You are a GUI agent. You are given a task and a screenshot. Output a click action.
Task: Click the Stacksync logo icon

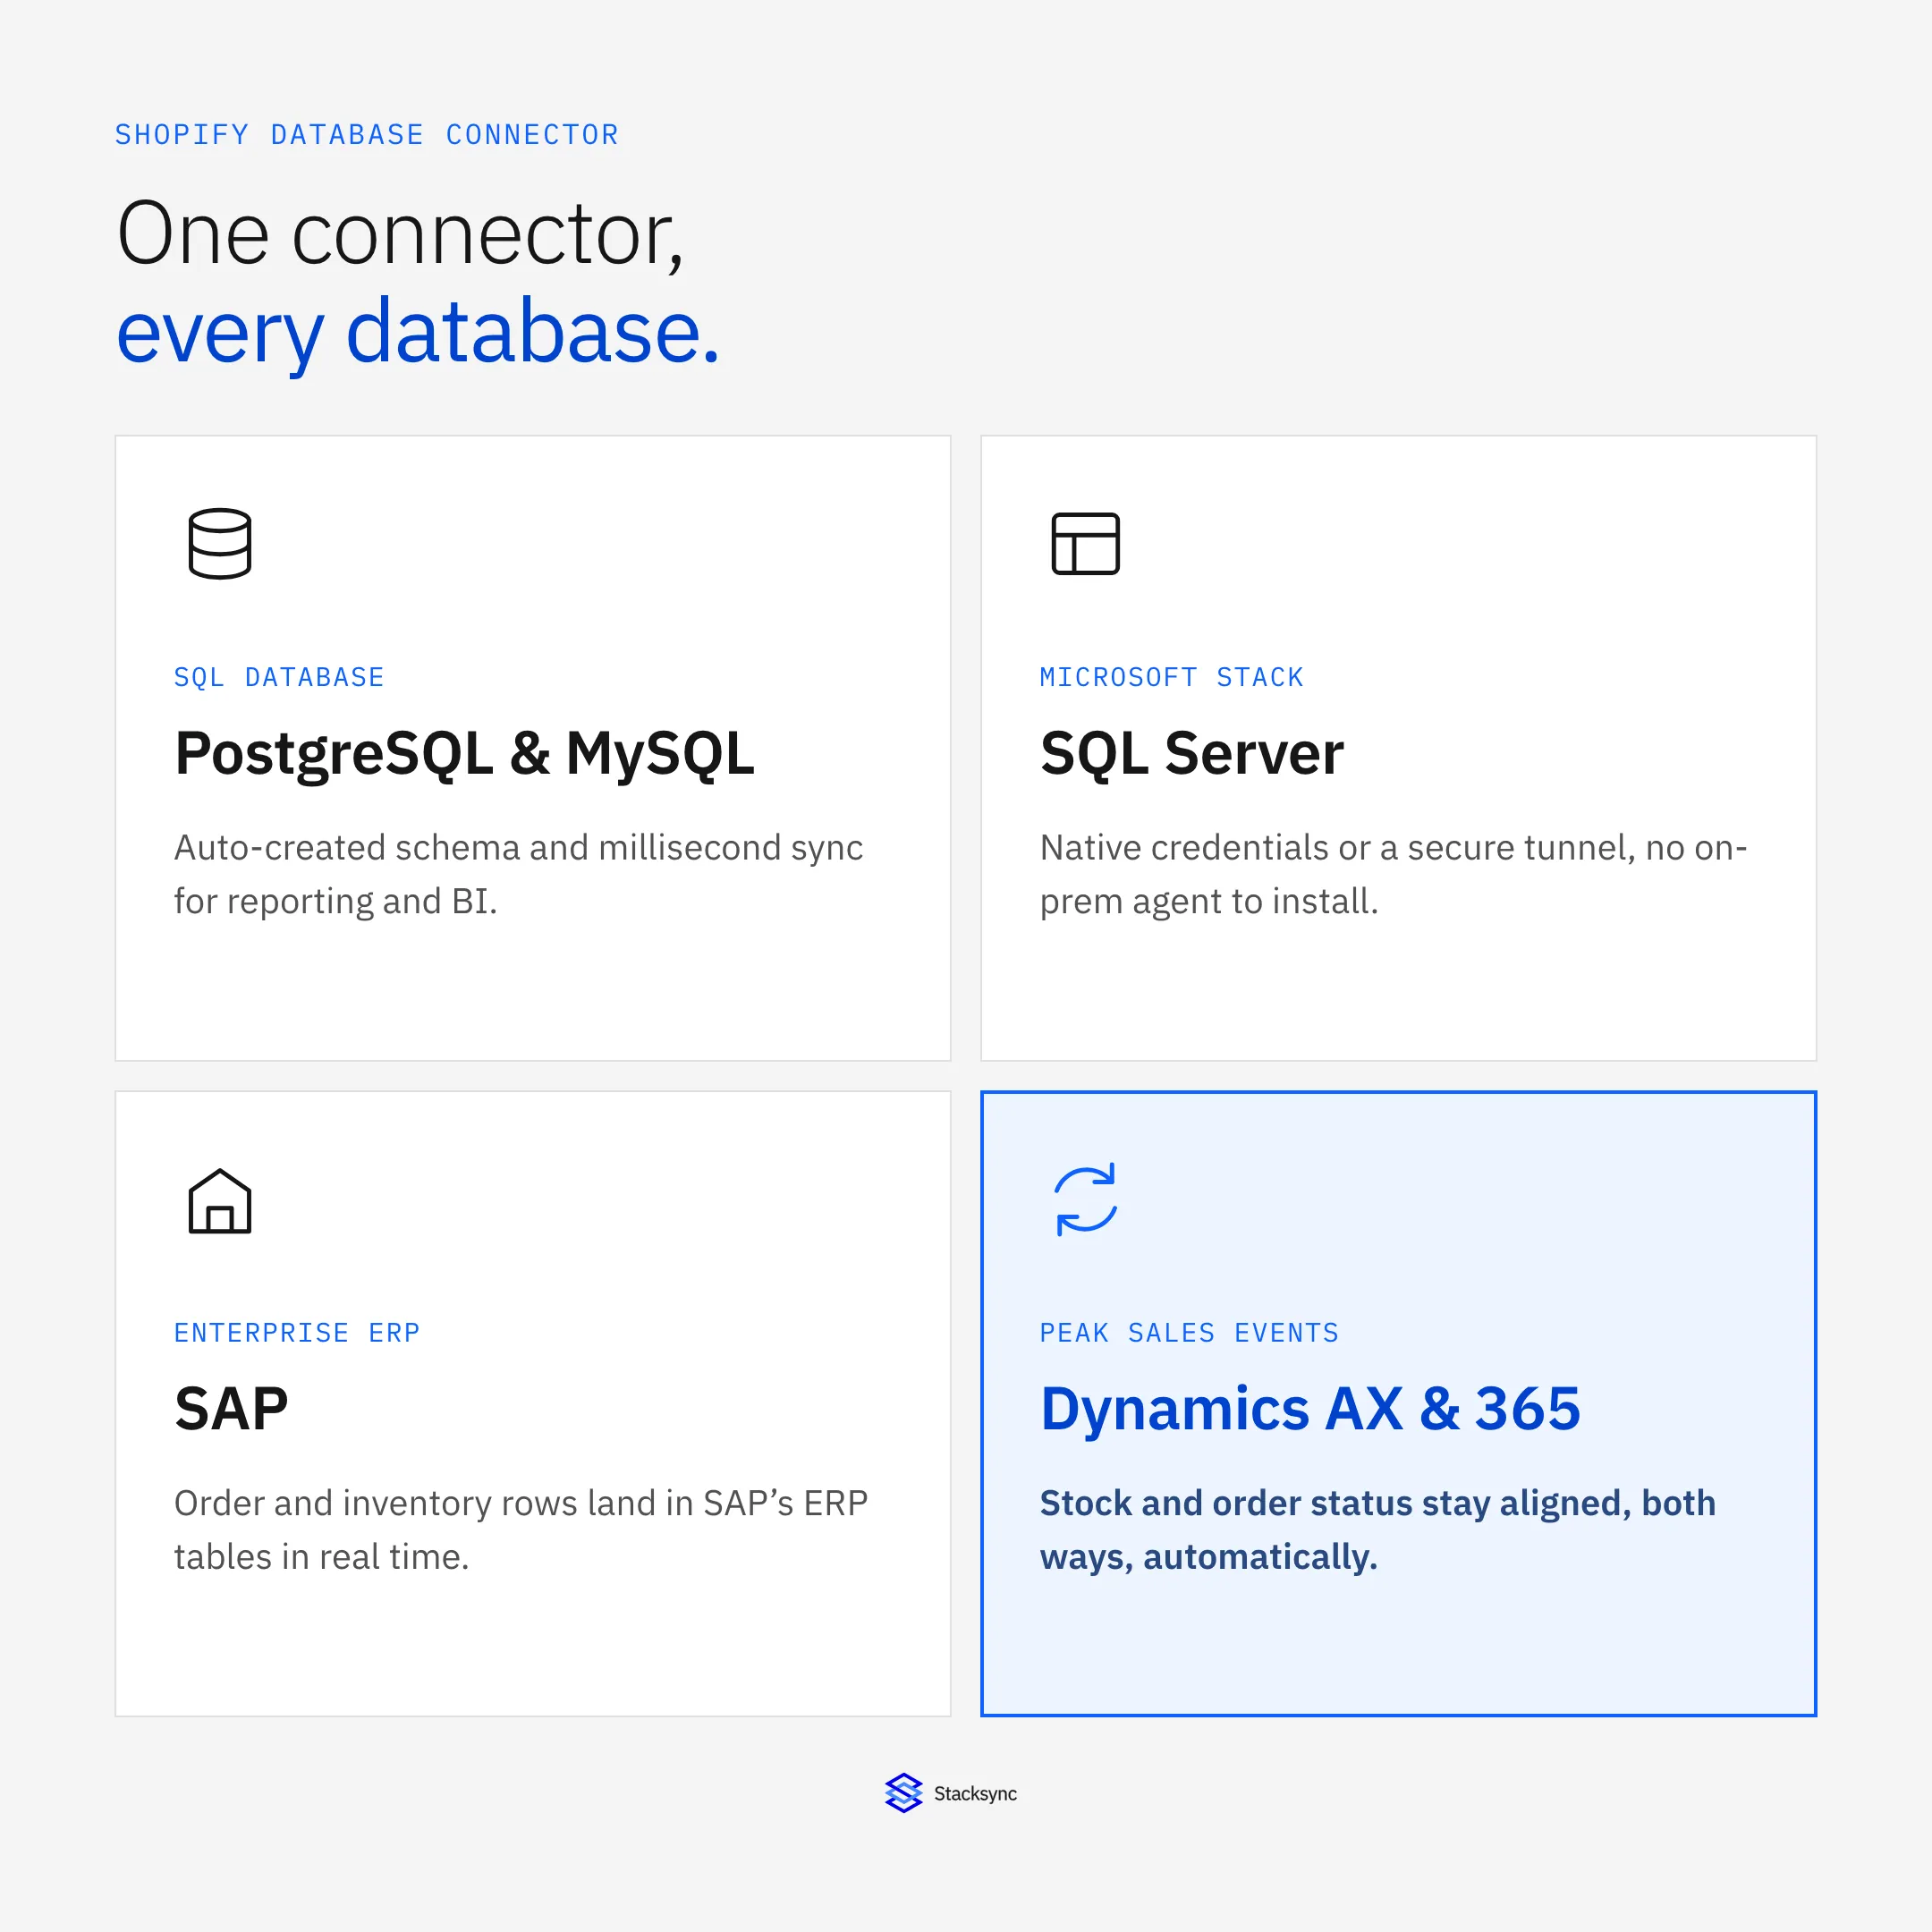(903, 1793)
